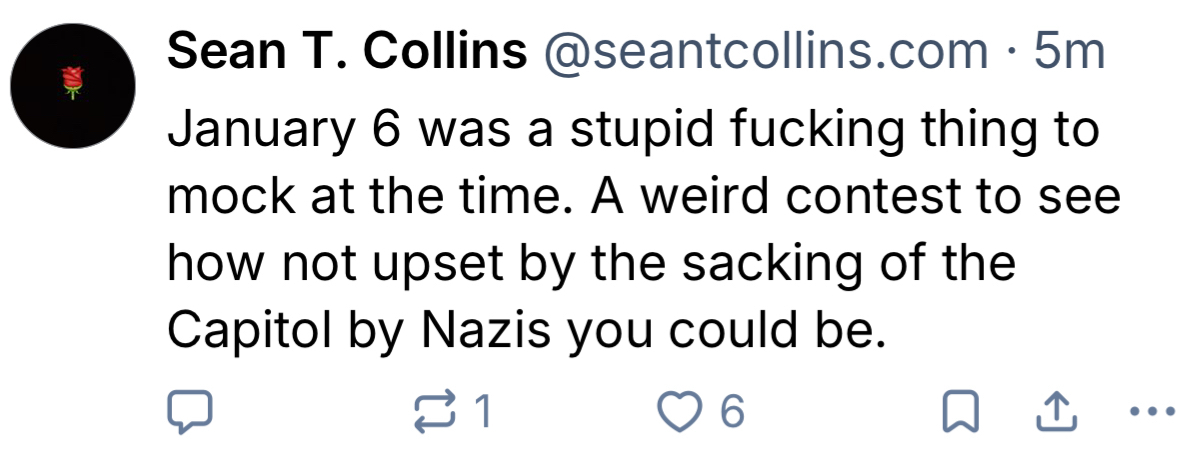Visit the @seantcollins.com handle link
Image resolution: width=1179 pixels, height=457 pixels.
(764, 51)
